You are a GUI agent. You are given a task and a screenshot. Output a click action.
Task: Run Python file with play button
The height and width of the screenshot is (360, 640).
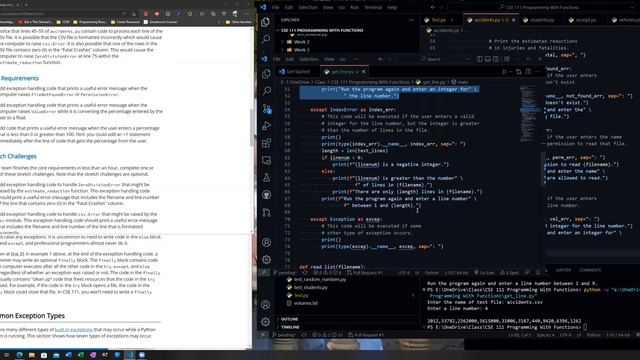tap(504, 72)
